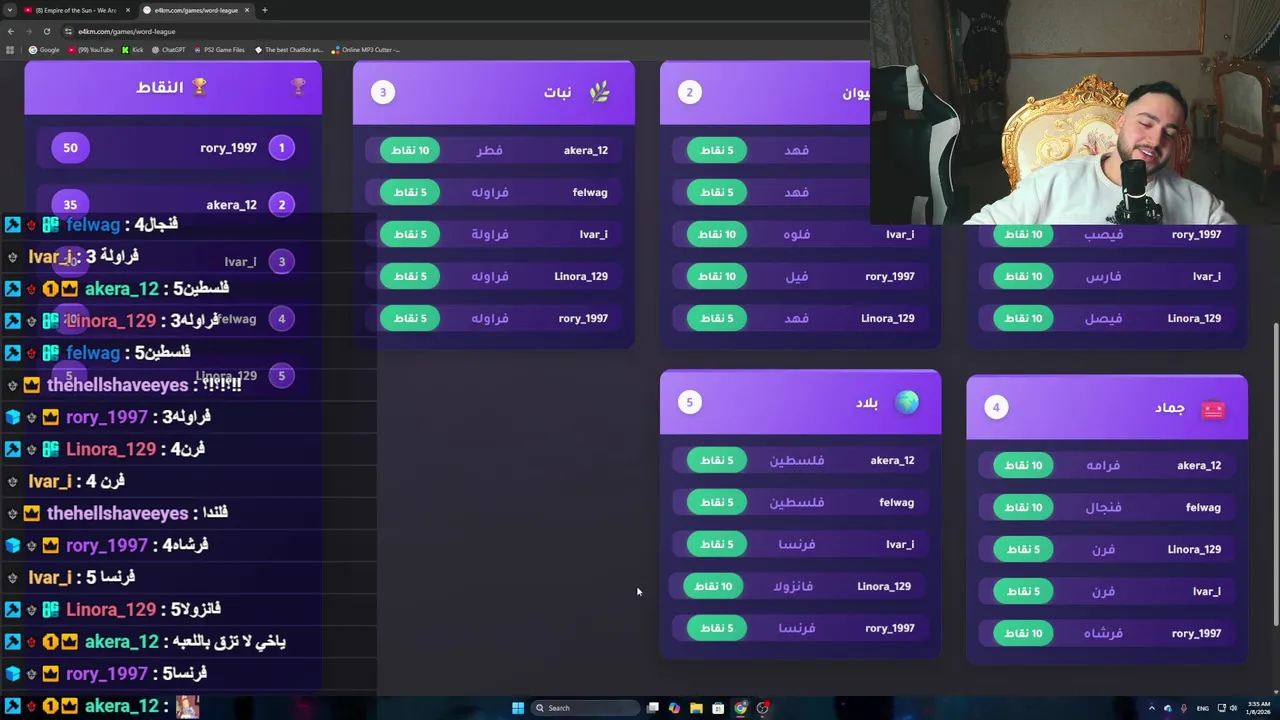This screenshot has height=720, width=1280.
Task: Open the Online MP3 Cutter bookmark
Action: [x=366, y=49]
